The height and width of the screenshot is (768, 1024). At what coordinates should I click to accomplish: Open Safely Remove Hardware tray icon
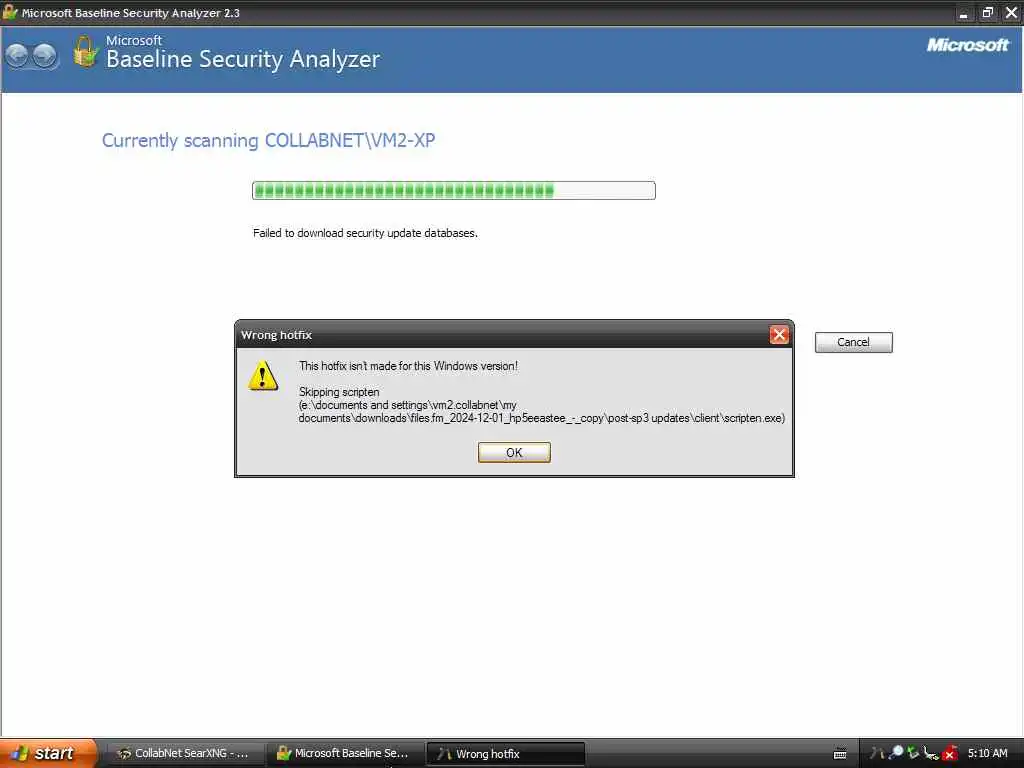[x=931, y=754]
